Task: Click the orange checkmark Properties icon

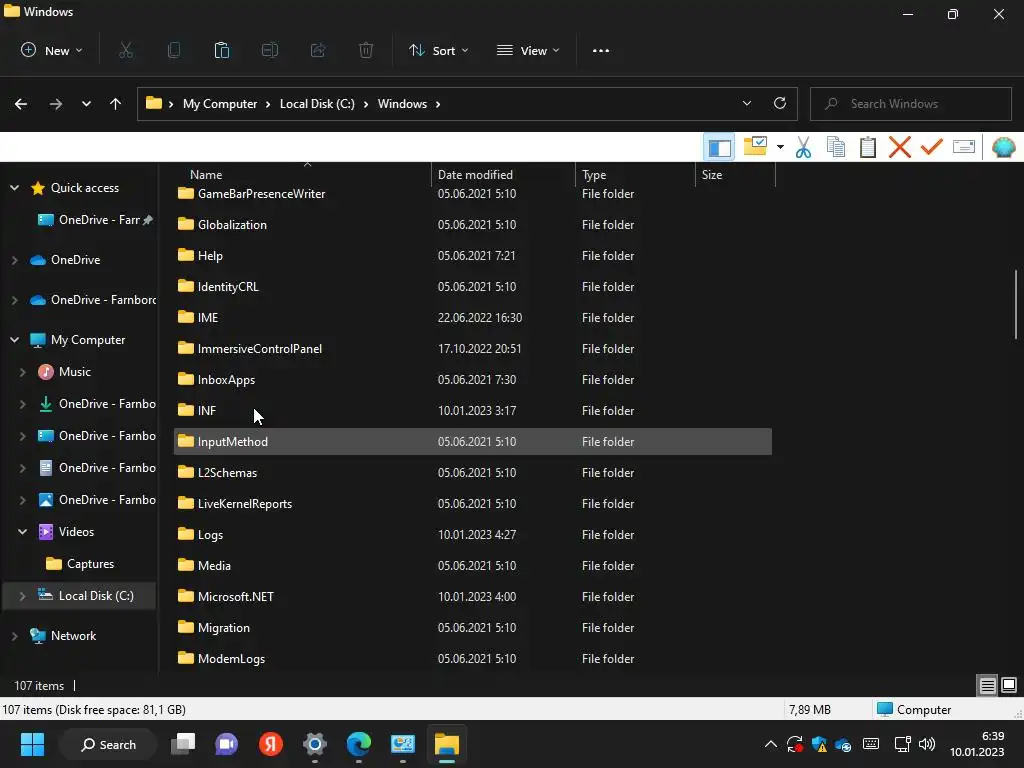Action: pyautogui.click(x=932, y=147)
